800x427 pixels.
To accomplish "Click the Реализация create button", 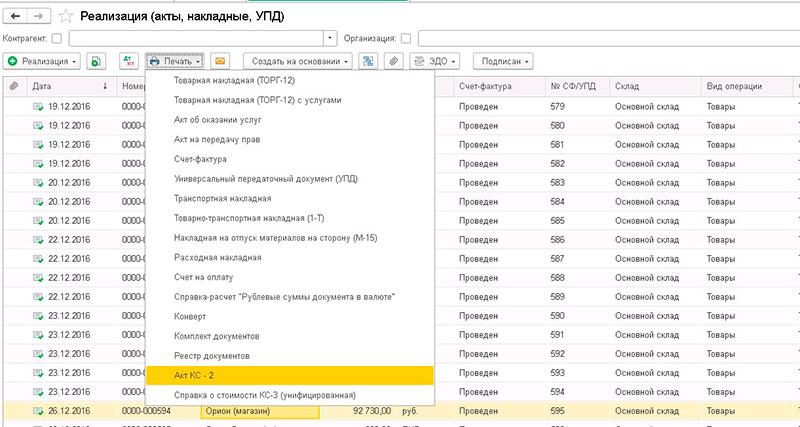I will click(43, 62).
